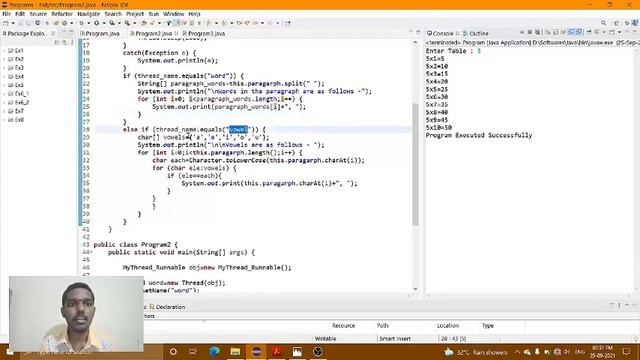Click the Resource column header in Problems view
Viewport: 640px width, 360px height.
point(343,326)
